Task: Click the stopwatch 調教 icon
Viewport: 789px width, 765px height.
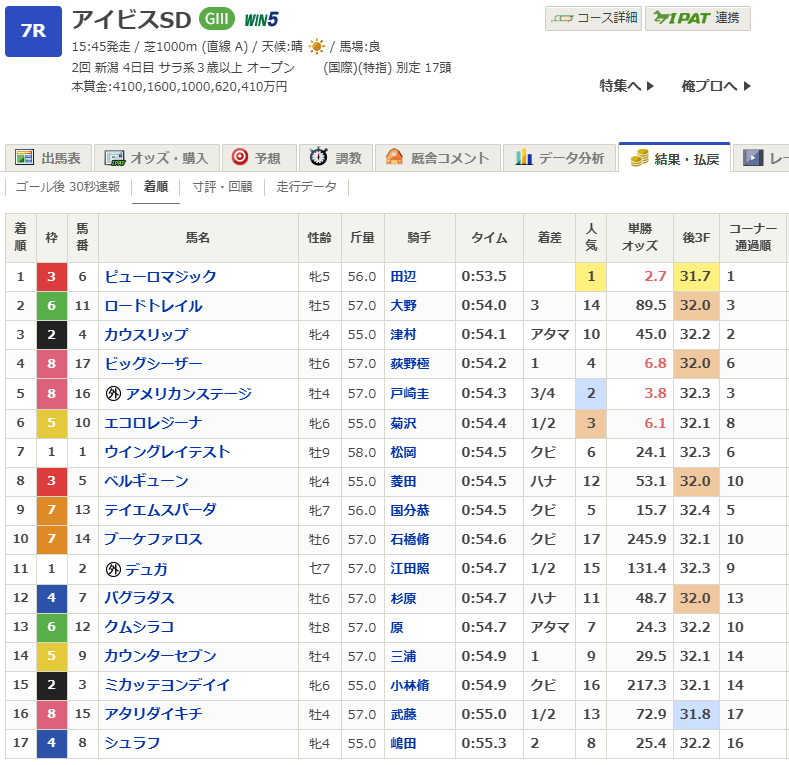Action: click(x=319, y=157)
